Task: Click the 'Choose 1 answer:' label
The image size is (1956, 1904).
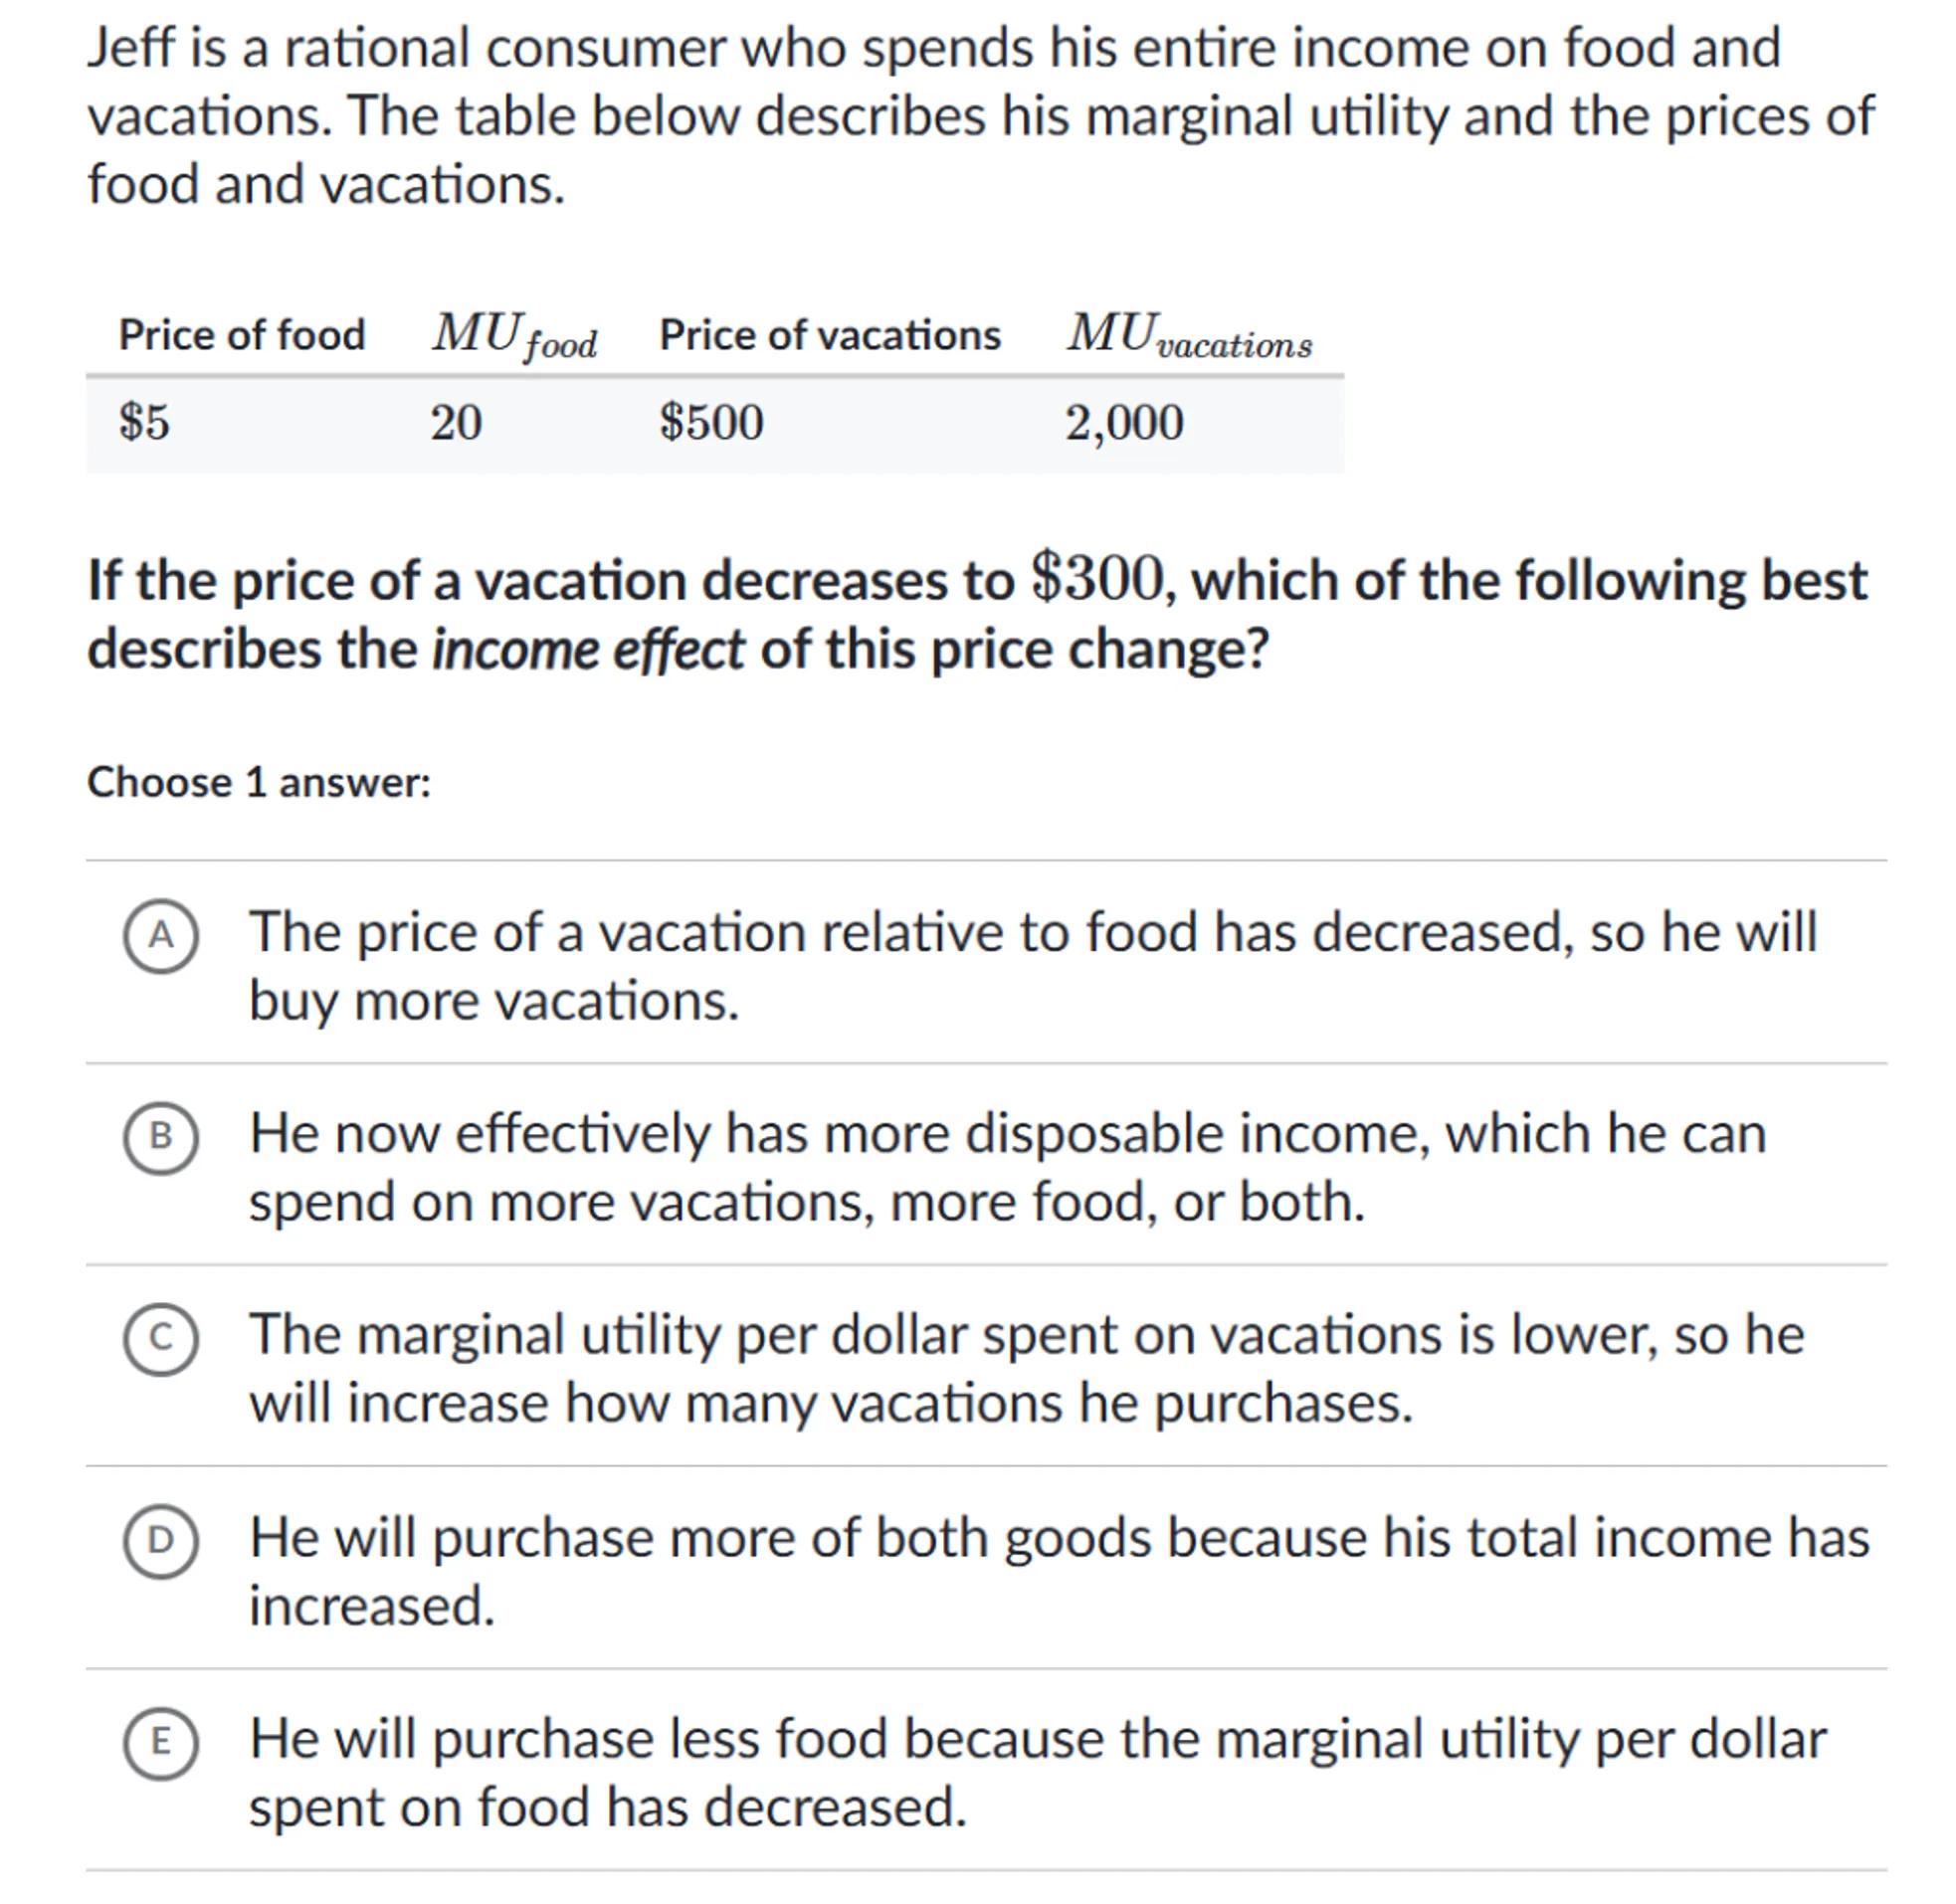Action: pyautogui.click(x=259, y=782)
